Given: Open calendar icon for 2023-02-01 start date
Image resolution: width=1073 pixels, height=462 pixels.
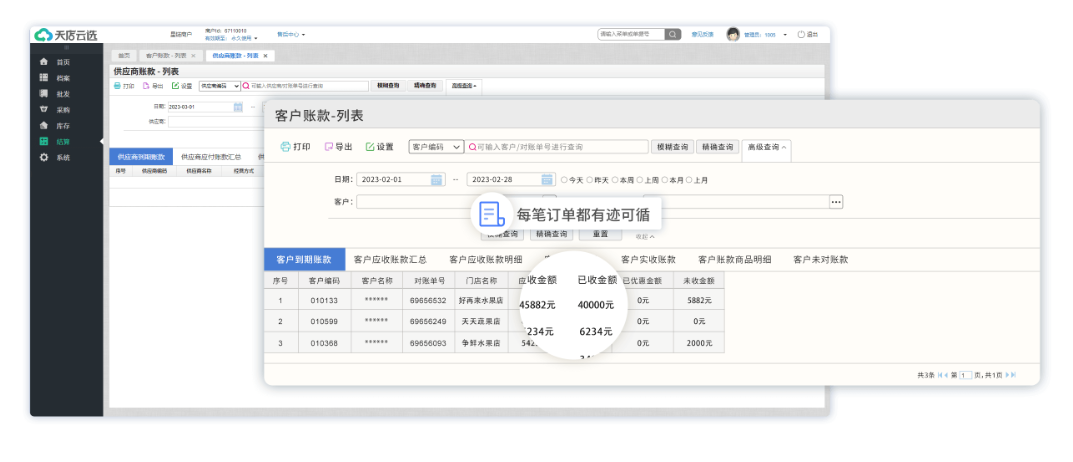Looking at the screenshot, I should pos(437,180).
